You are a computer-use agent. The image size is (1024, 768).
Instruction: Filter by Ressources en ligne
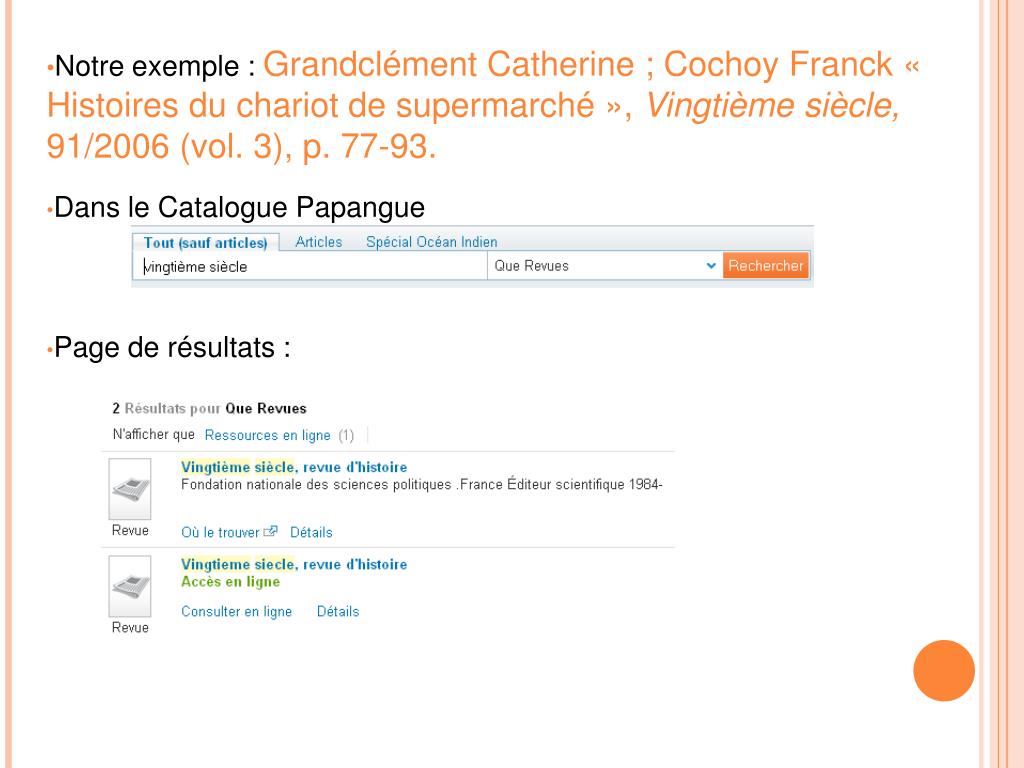point(268,436)
